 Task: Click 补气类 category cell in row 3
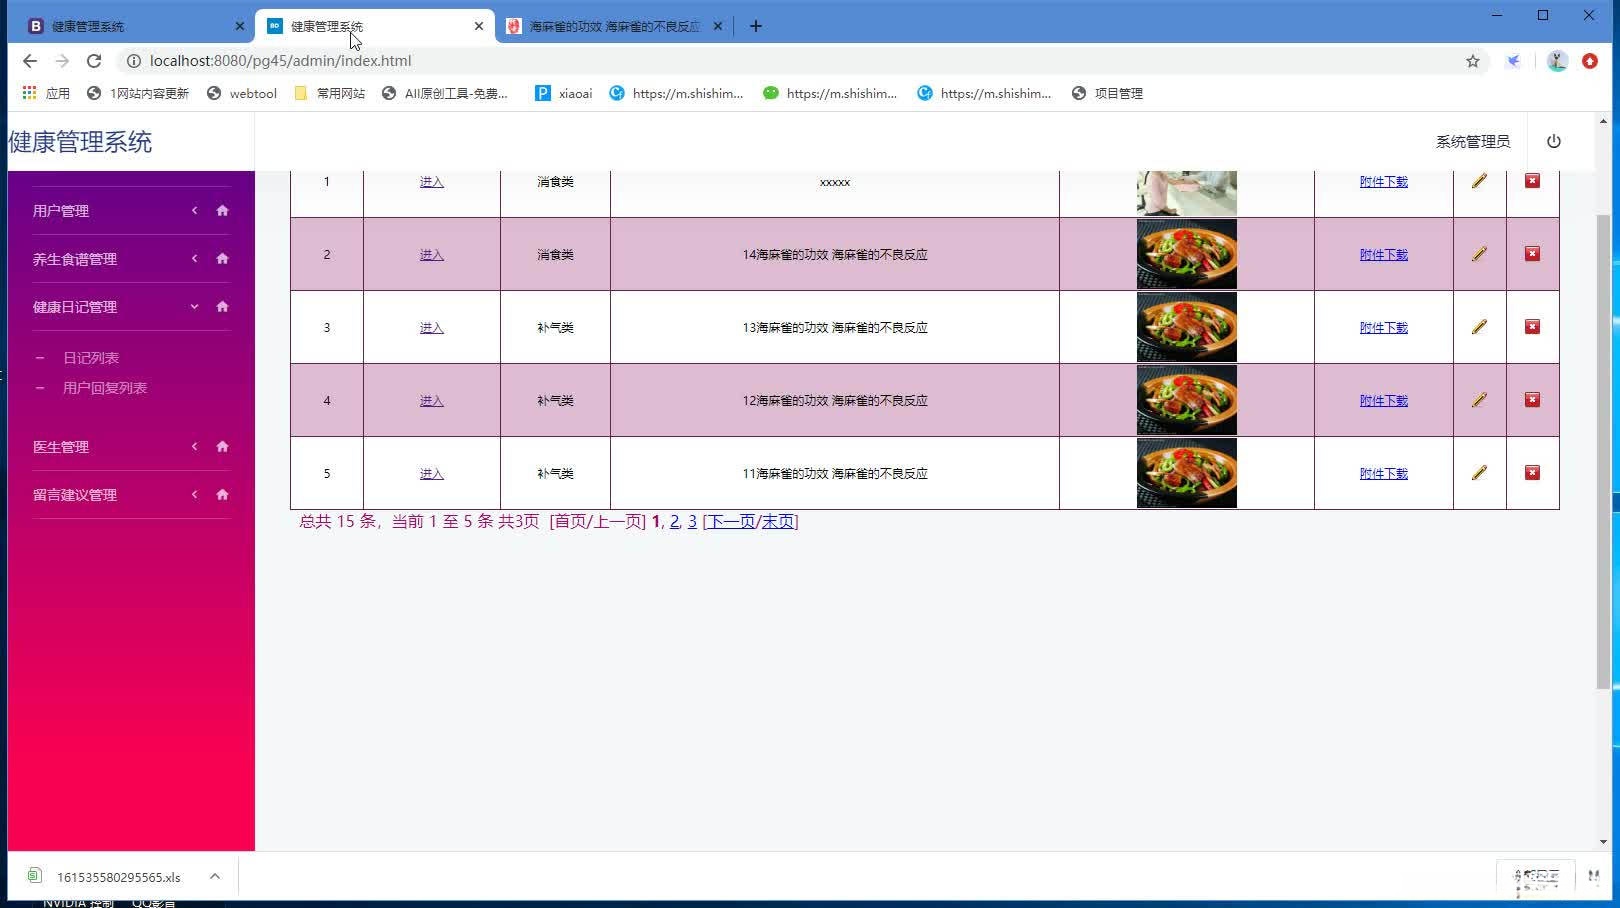point(555,328)
